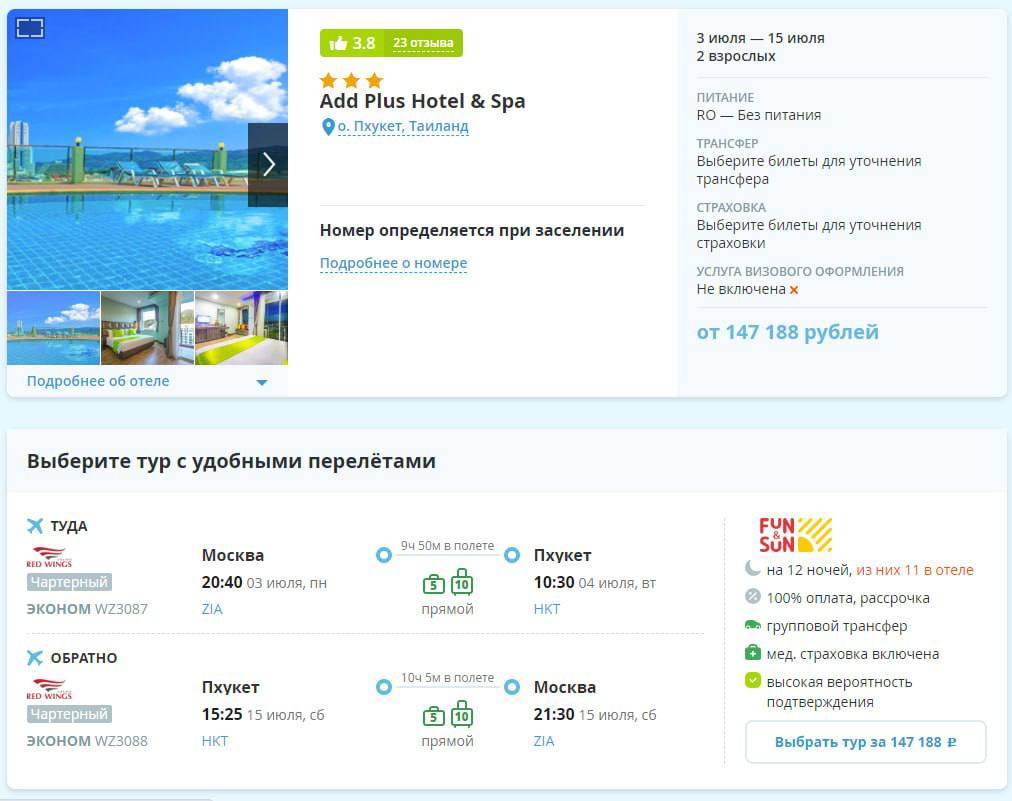
Task: Open 'Подробнее о номере' room details
Action: tap(393, 263)
